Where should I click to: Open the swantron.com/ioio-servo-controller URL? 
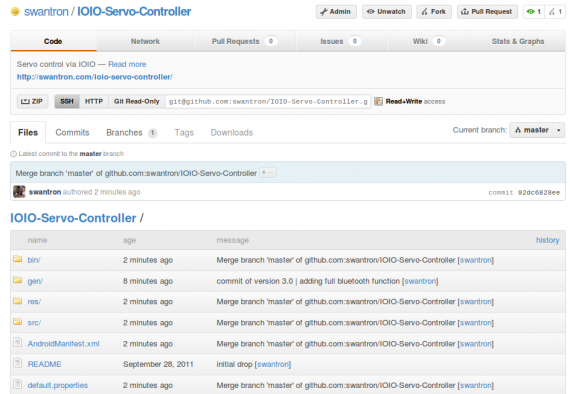tap(95, 77)
